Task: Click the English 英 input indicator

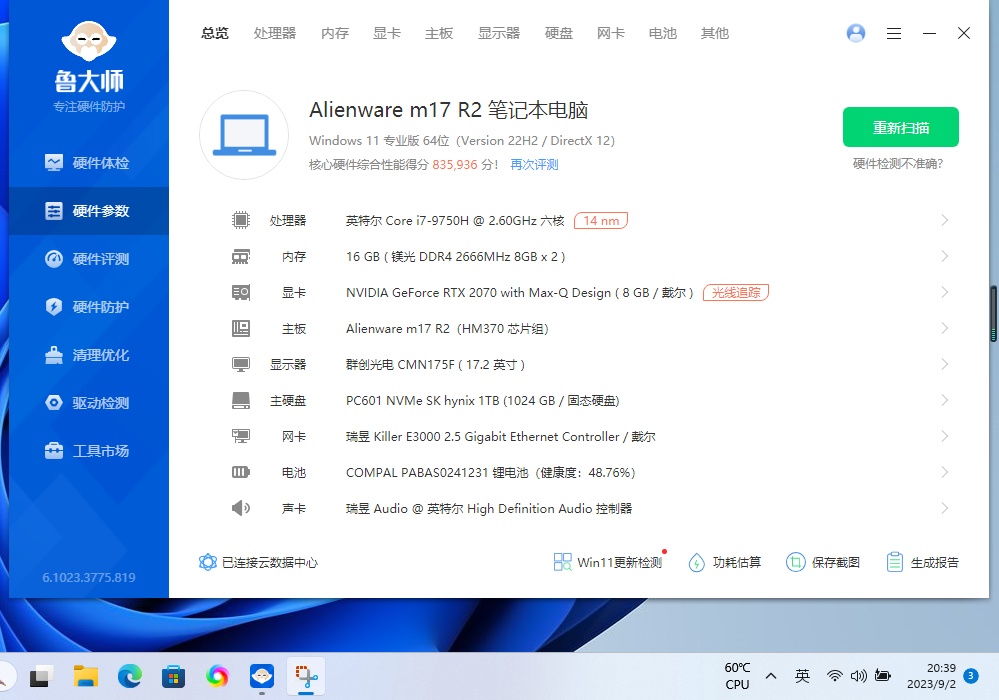Action: point(802,676)
